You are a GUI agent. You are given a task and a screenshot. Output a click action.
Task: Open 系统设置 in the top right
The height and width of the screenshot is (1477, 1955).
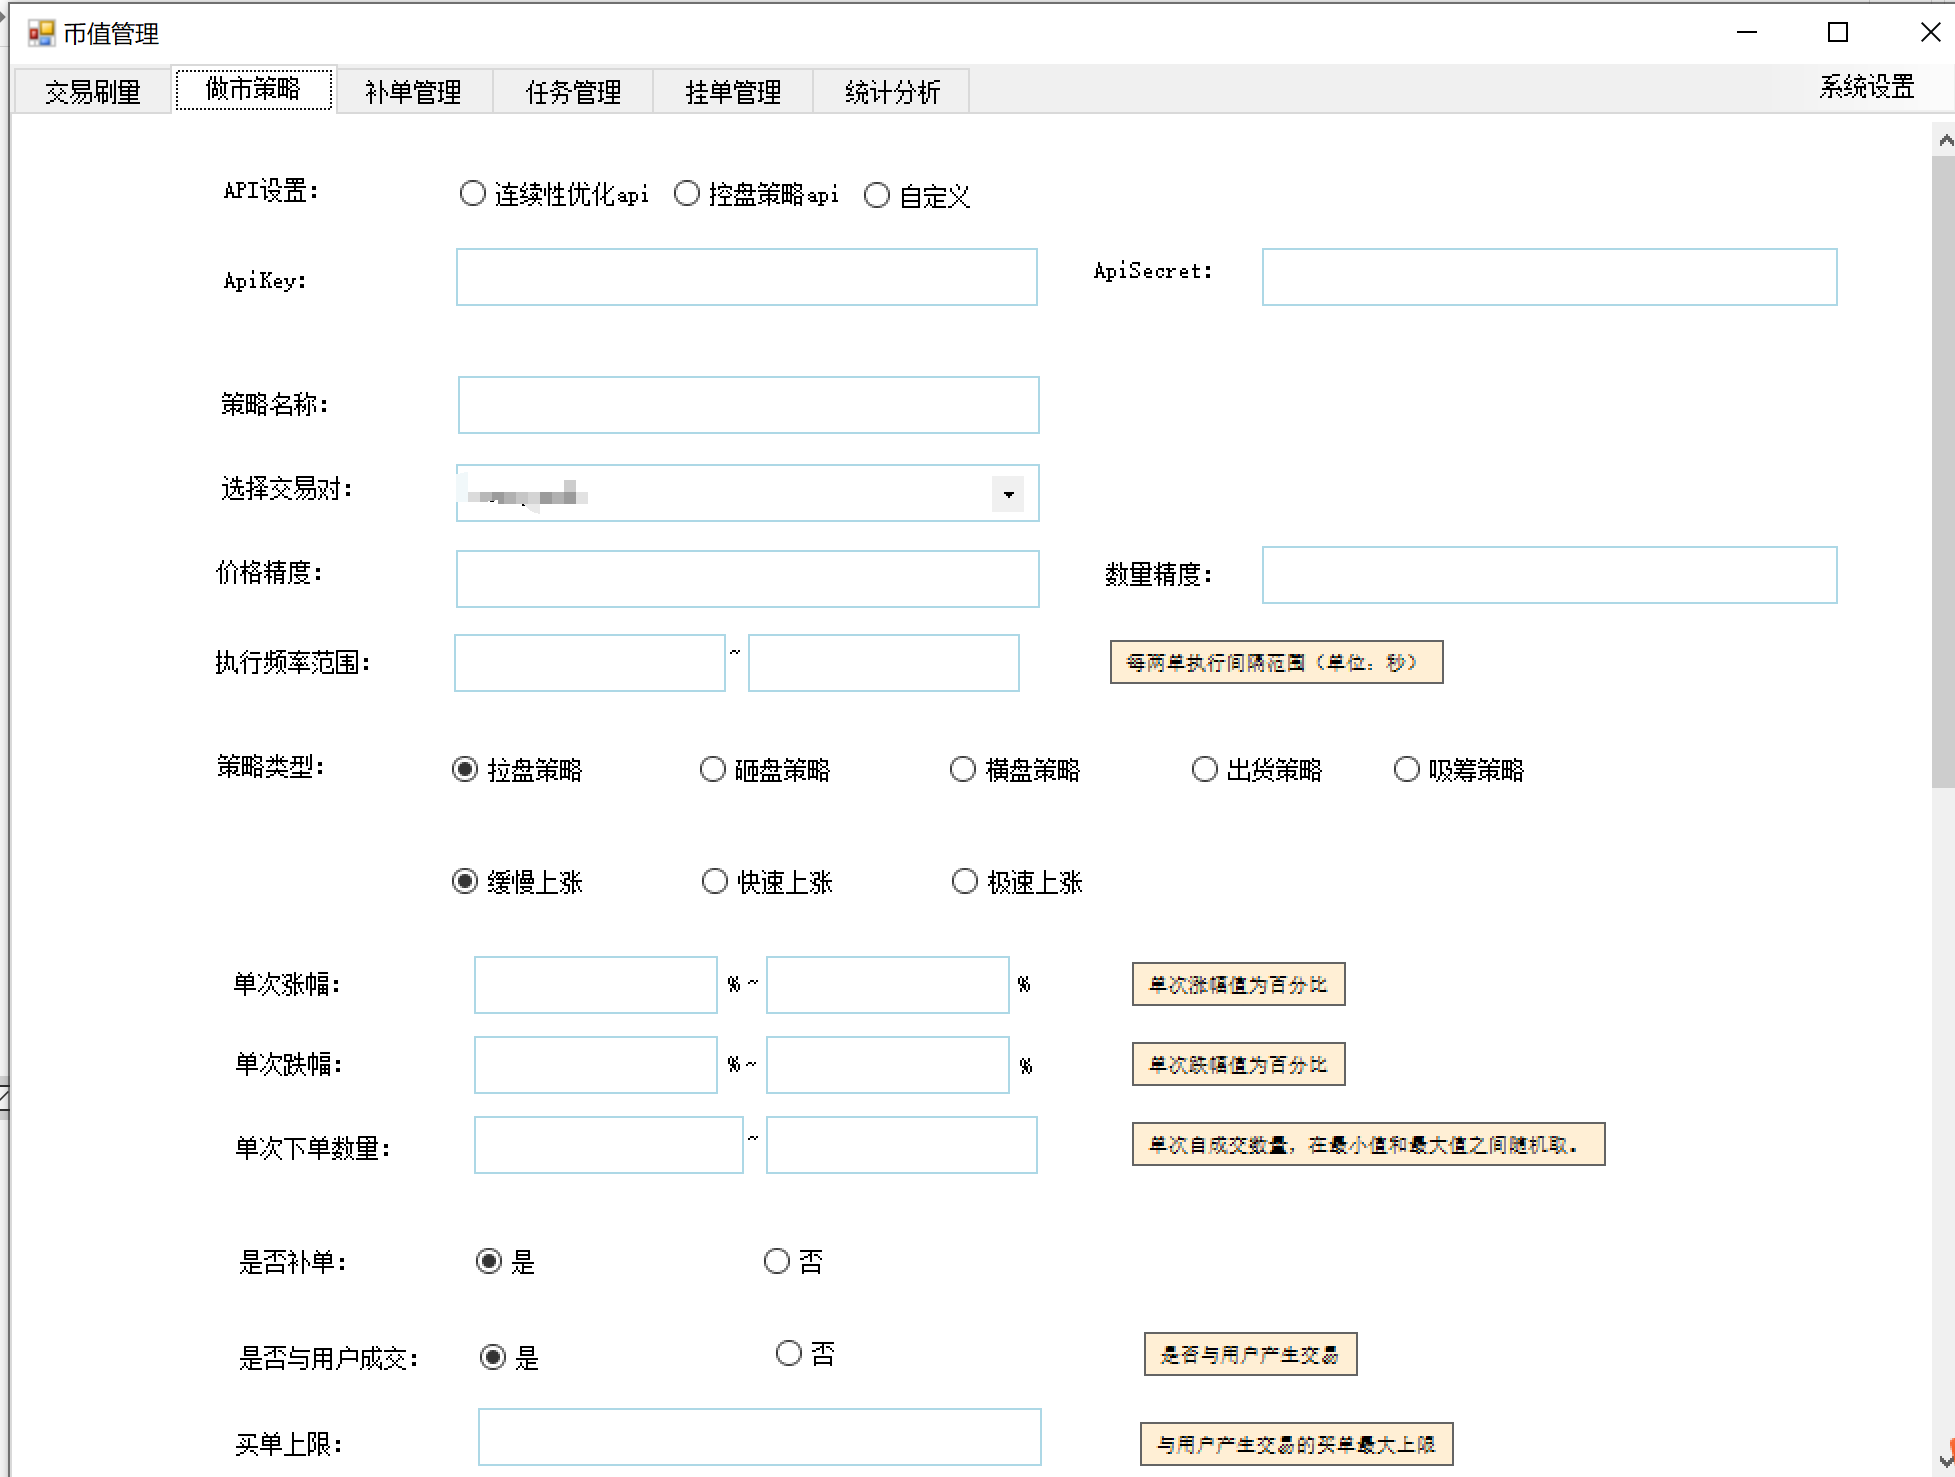tap(1866, 87)
